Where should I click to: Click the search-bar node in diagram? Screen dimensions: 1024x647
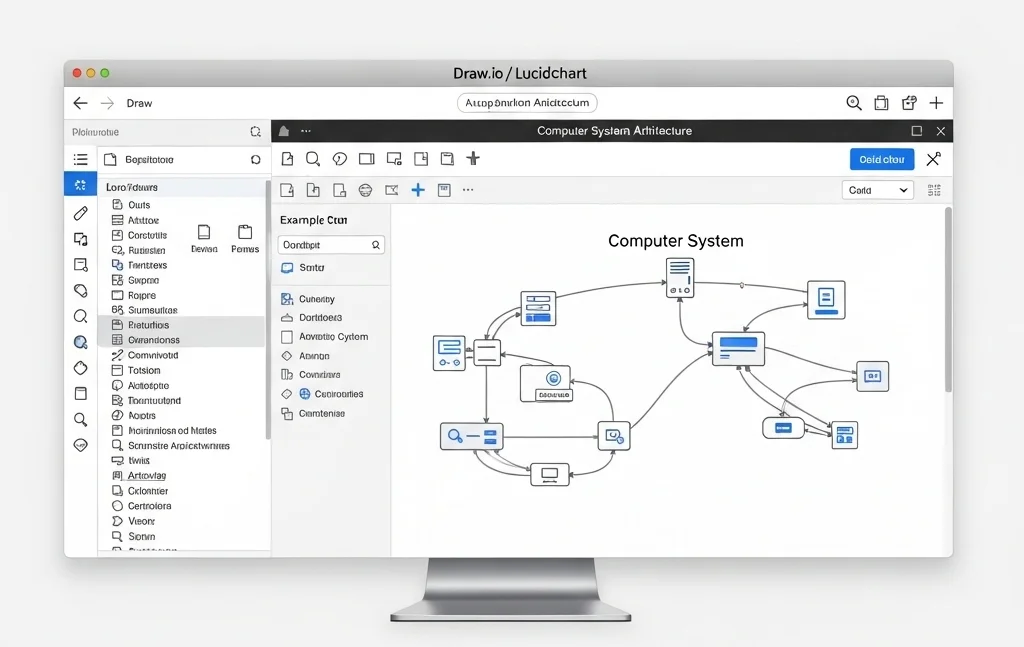pos(472,436)
